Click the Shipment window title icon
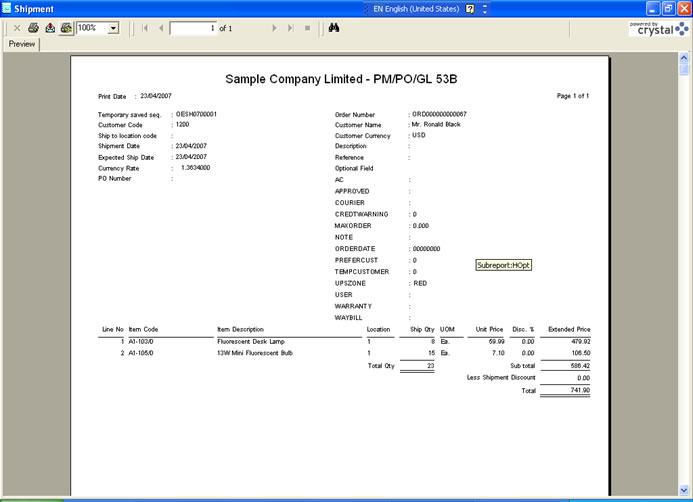This screenshot has width=693, height=502. [7, 8]
